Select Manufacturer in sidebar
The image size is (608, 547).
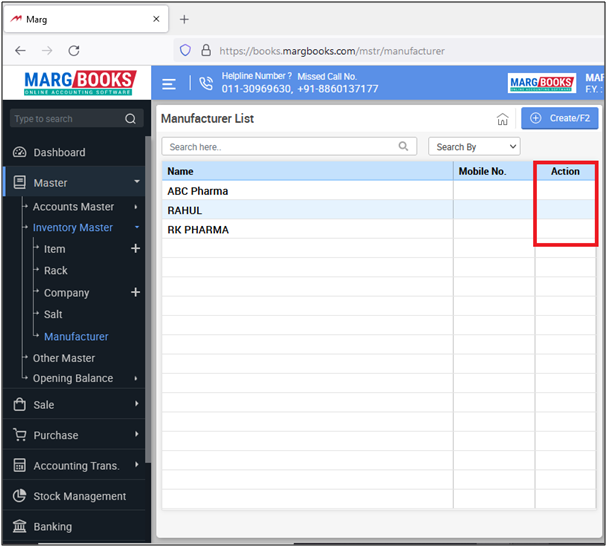coord(76,336)
